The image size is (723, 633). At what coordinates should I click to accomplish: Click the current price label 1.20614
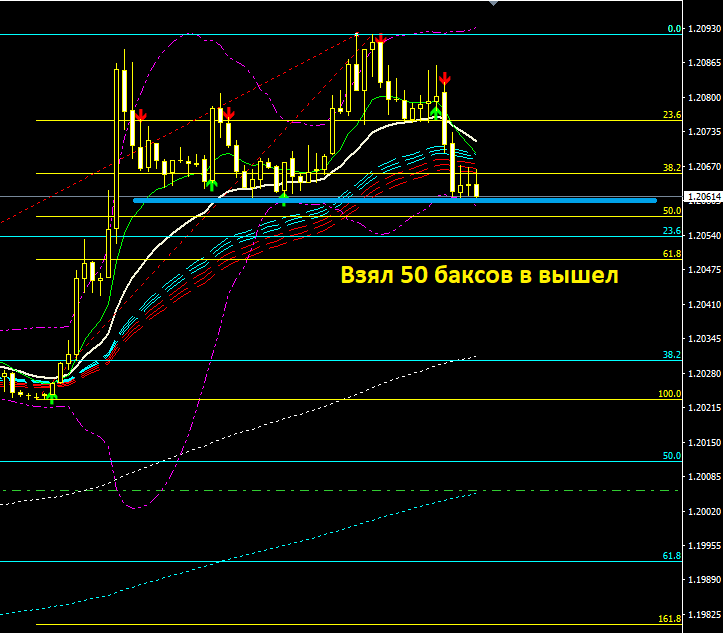[x=704, y=197]
